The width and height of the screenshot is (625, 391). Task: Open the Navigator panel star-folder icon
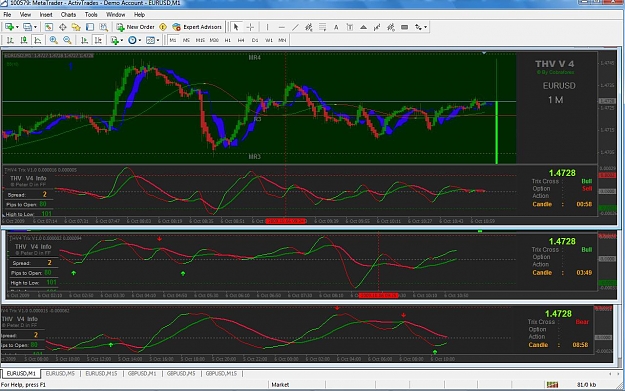pyautogui.click(x=76, y=27)
